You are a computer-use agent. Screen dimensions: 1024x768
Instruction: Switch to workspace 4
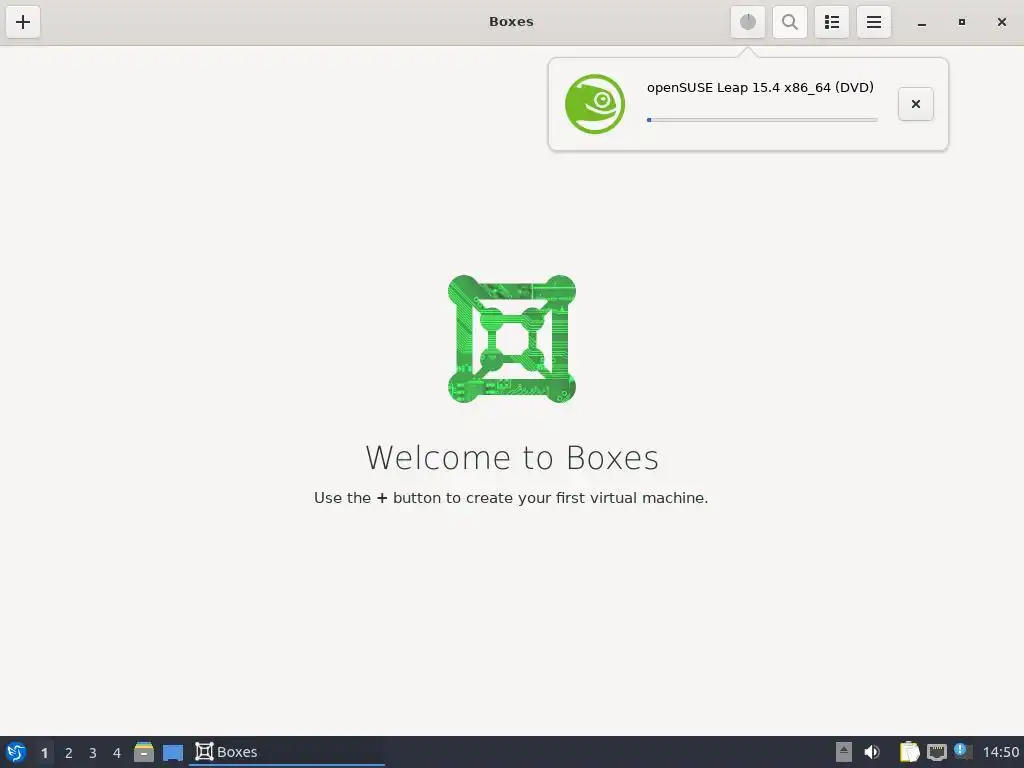tap(117, 753)
